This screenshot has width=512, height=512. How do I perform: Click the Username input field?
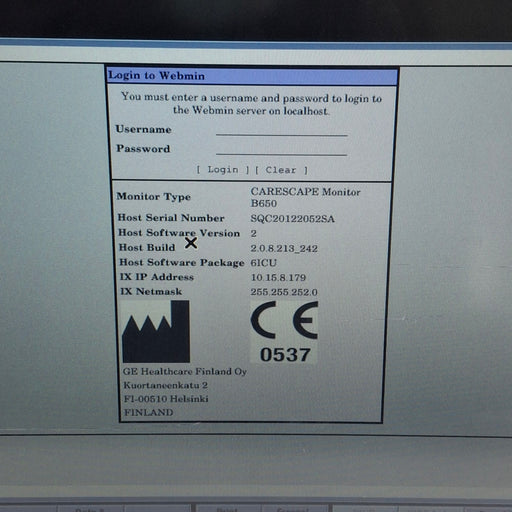tap(282, 130)
